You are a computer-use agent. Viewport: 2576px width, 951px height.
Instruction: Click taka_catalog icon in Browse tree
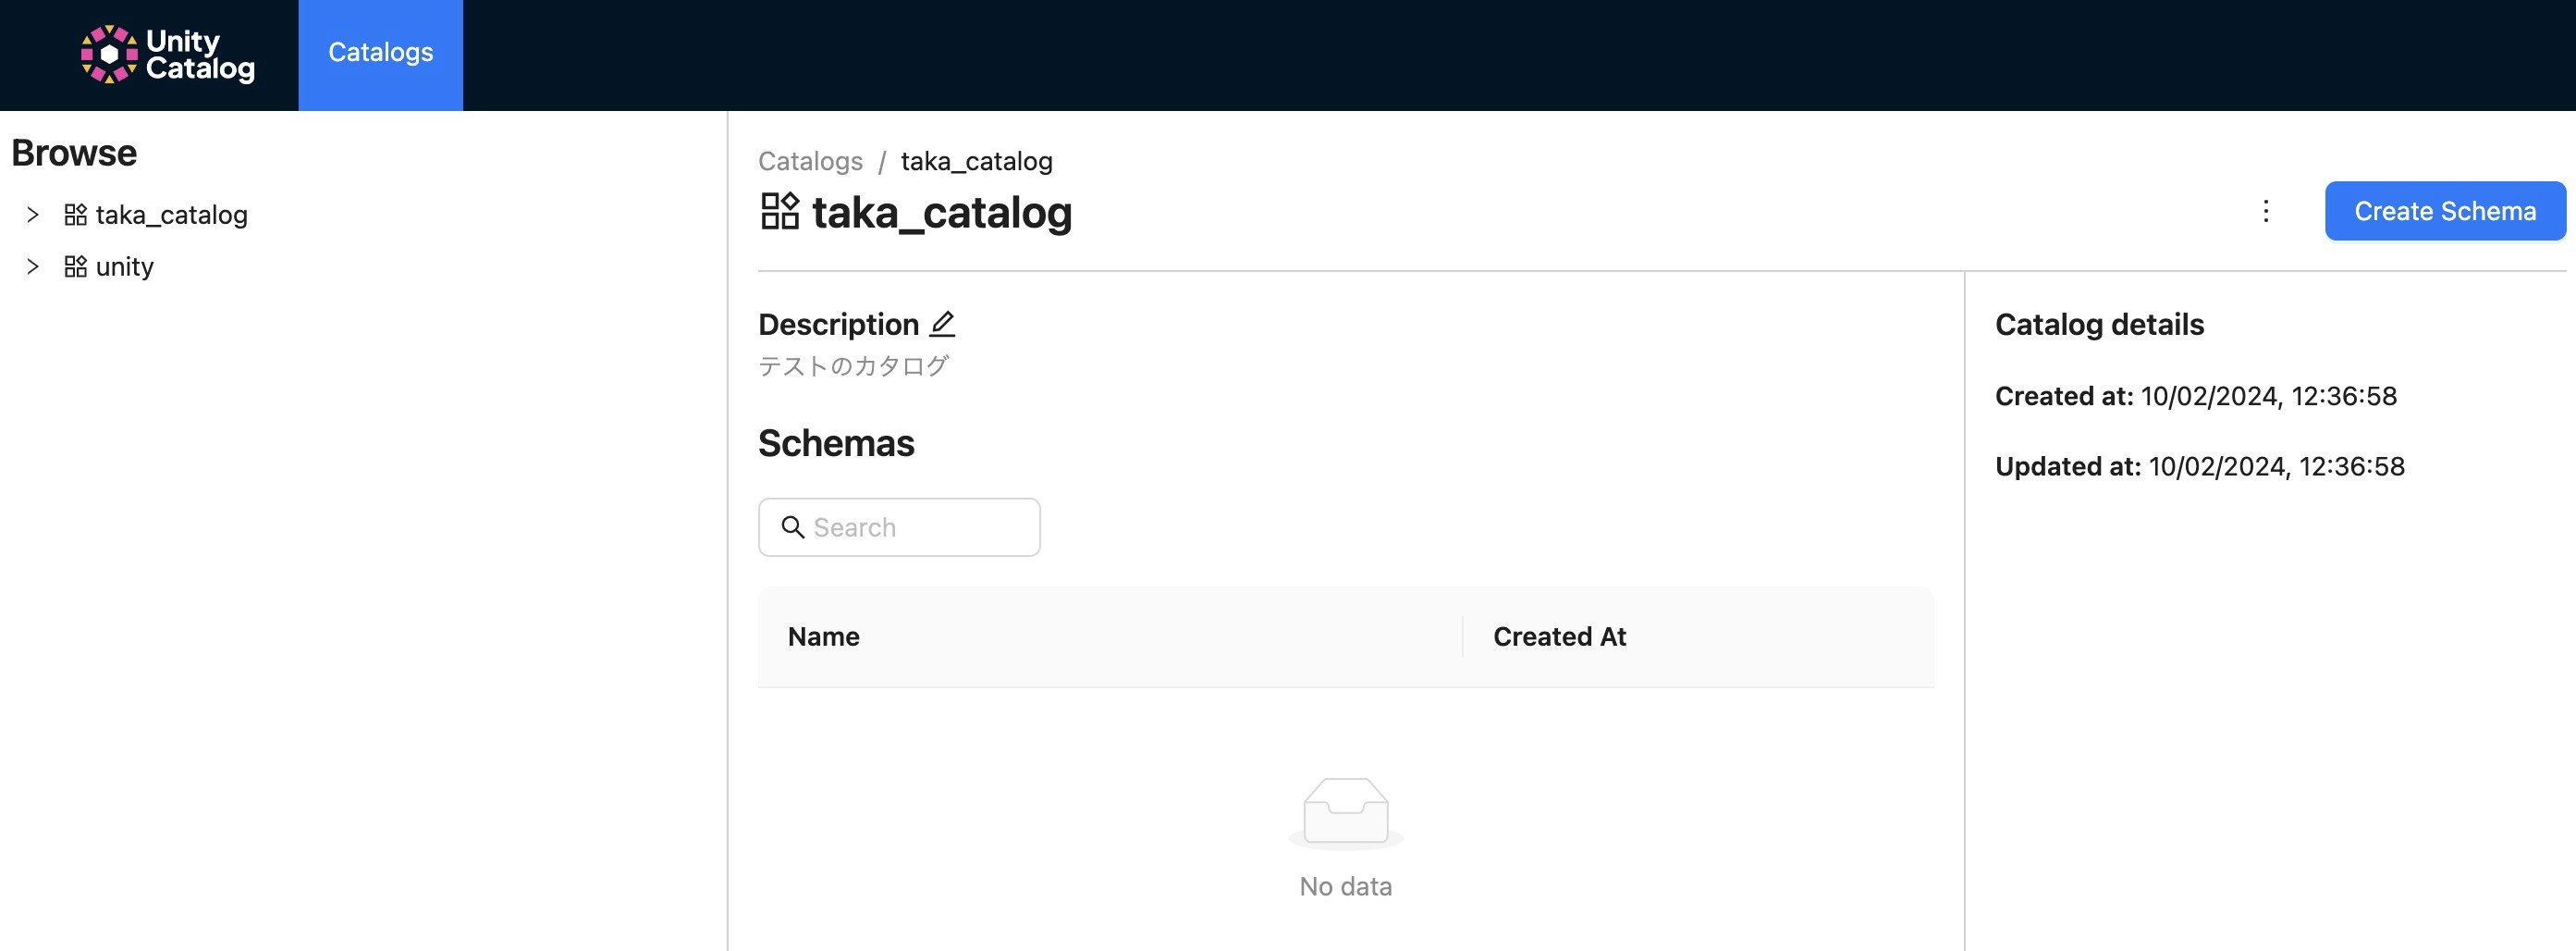coord(75,215)
